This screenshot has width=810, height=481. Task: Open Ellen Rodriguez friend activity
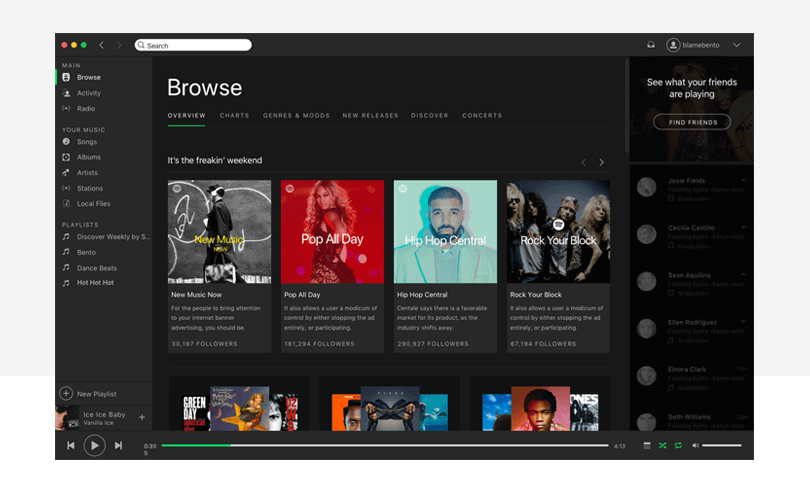[x=692, y=330]
